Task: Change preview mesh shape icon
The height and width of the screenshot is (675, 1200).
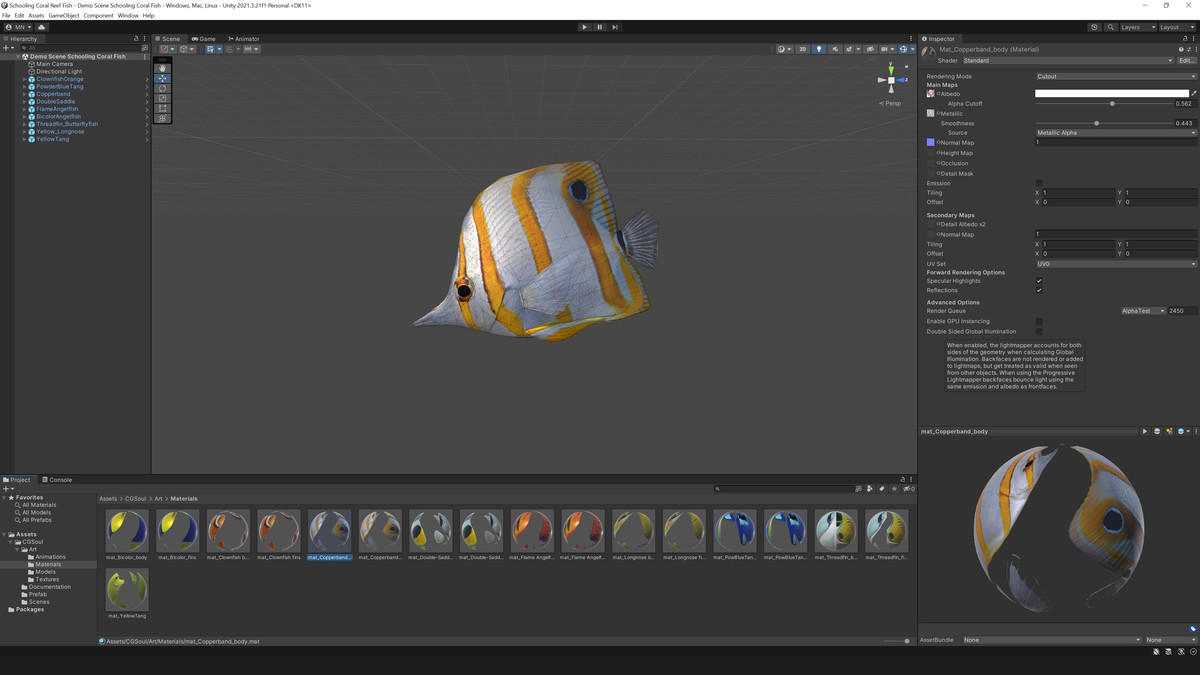Action: 1157,431
